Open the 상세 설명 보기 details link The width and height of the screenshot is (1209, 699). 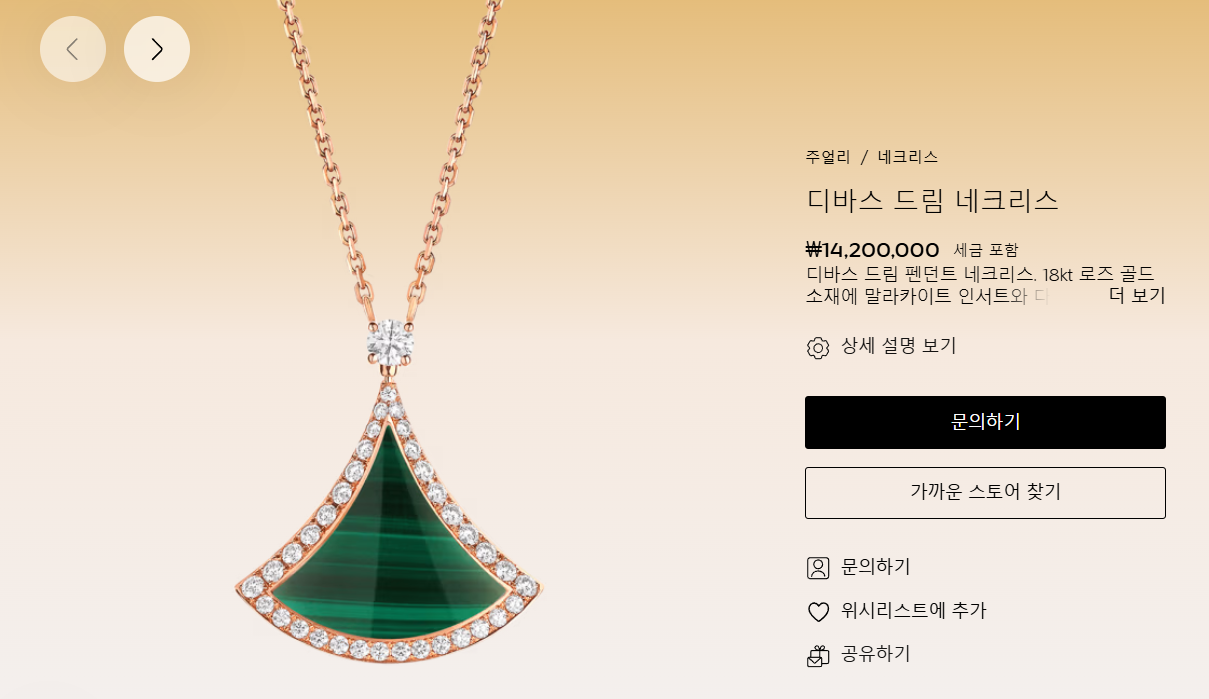point(899,346)
